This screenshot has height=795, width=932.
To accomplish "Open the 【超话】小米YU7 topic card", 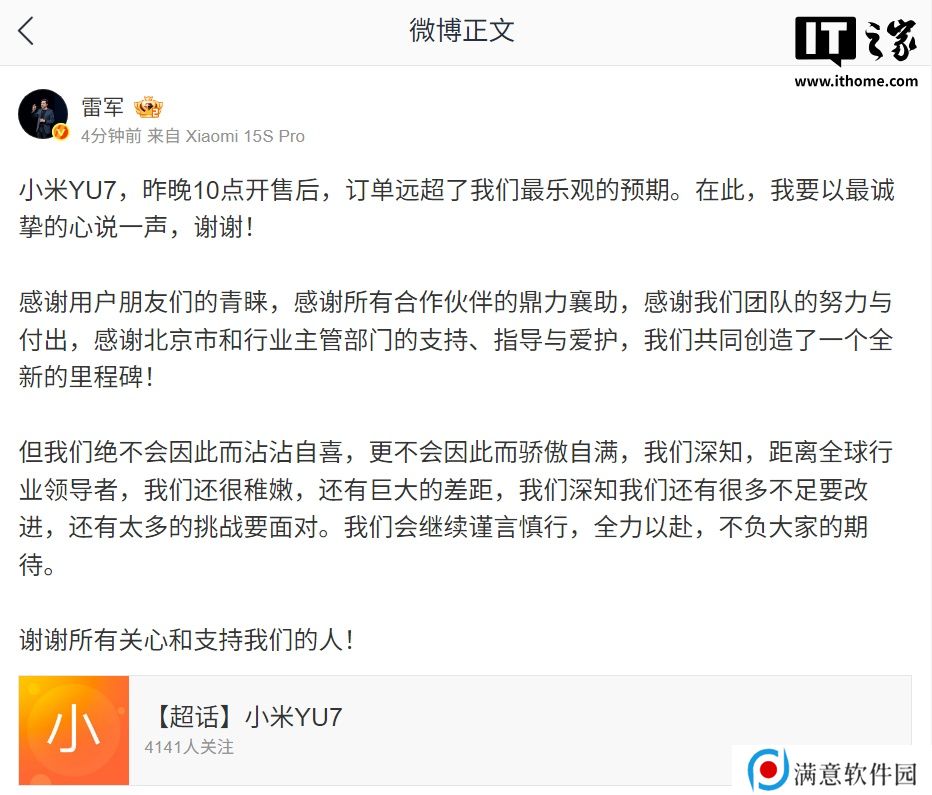I will tap(465, 730).
